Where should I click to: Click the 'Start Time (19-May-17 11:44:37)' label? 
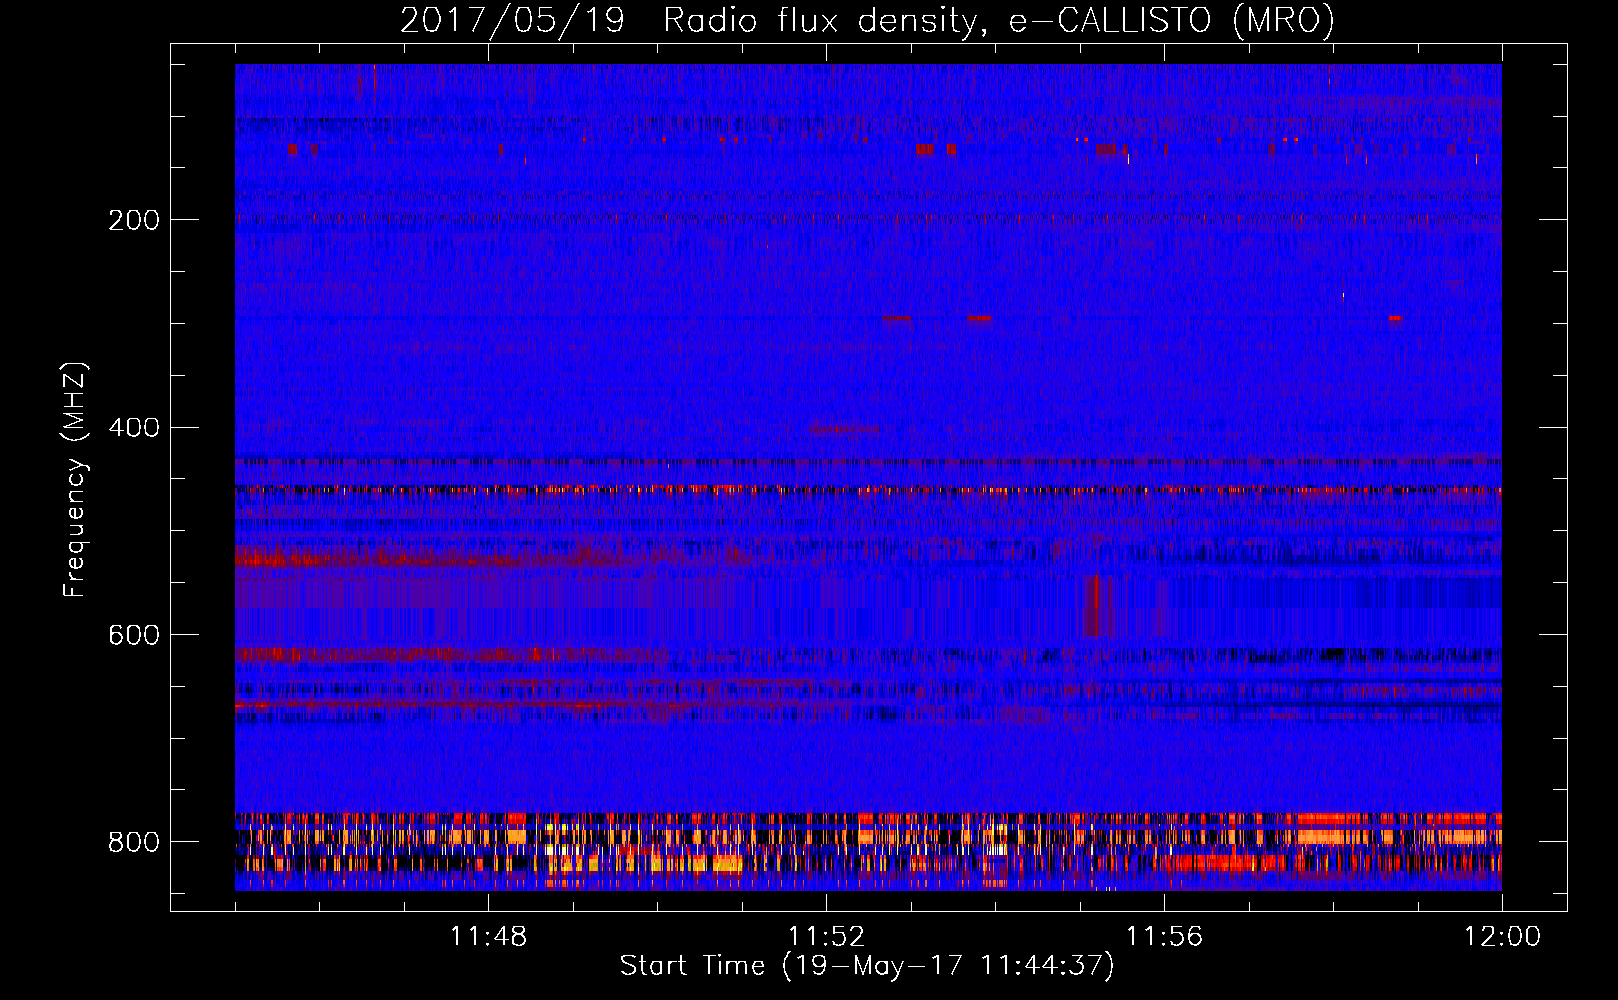tap(867, 966)
